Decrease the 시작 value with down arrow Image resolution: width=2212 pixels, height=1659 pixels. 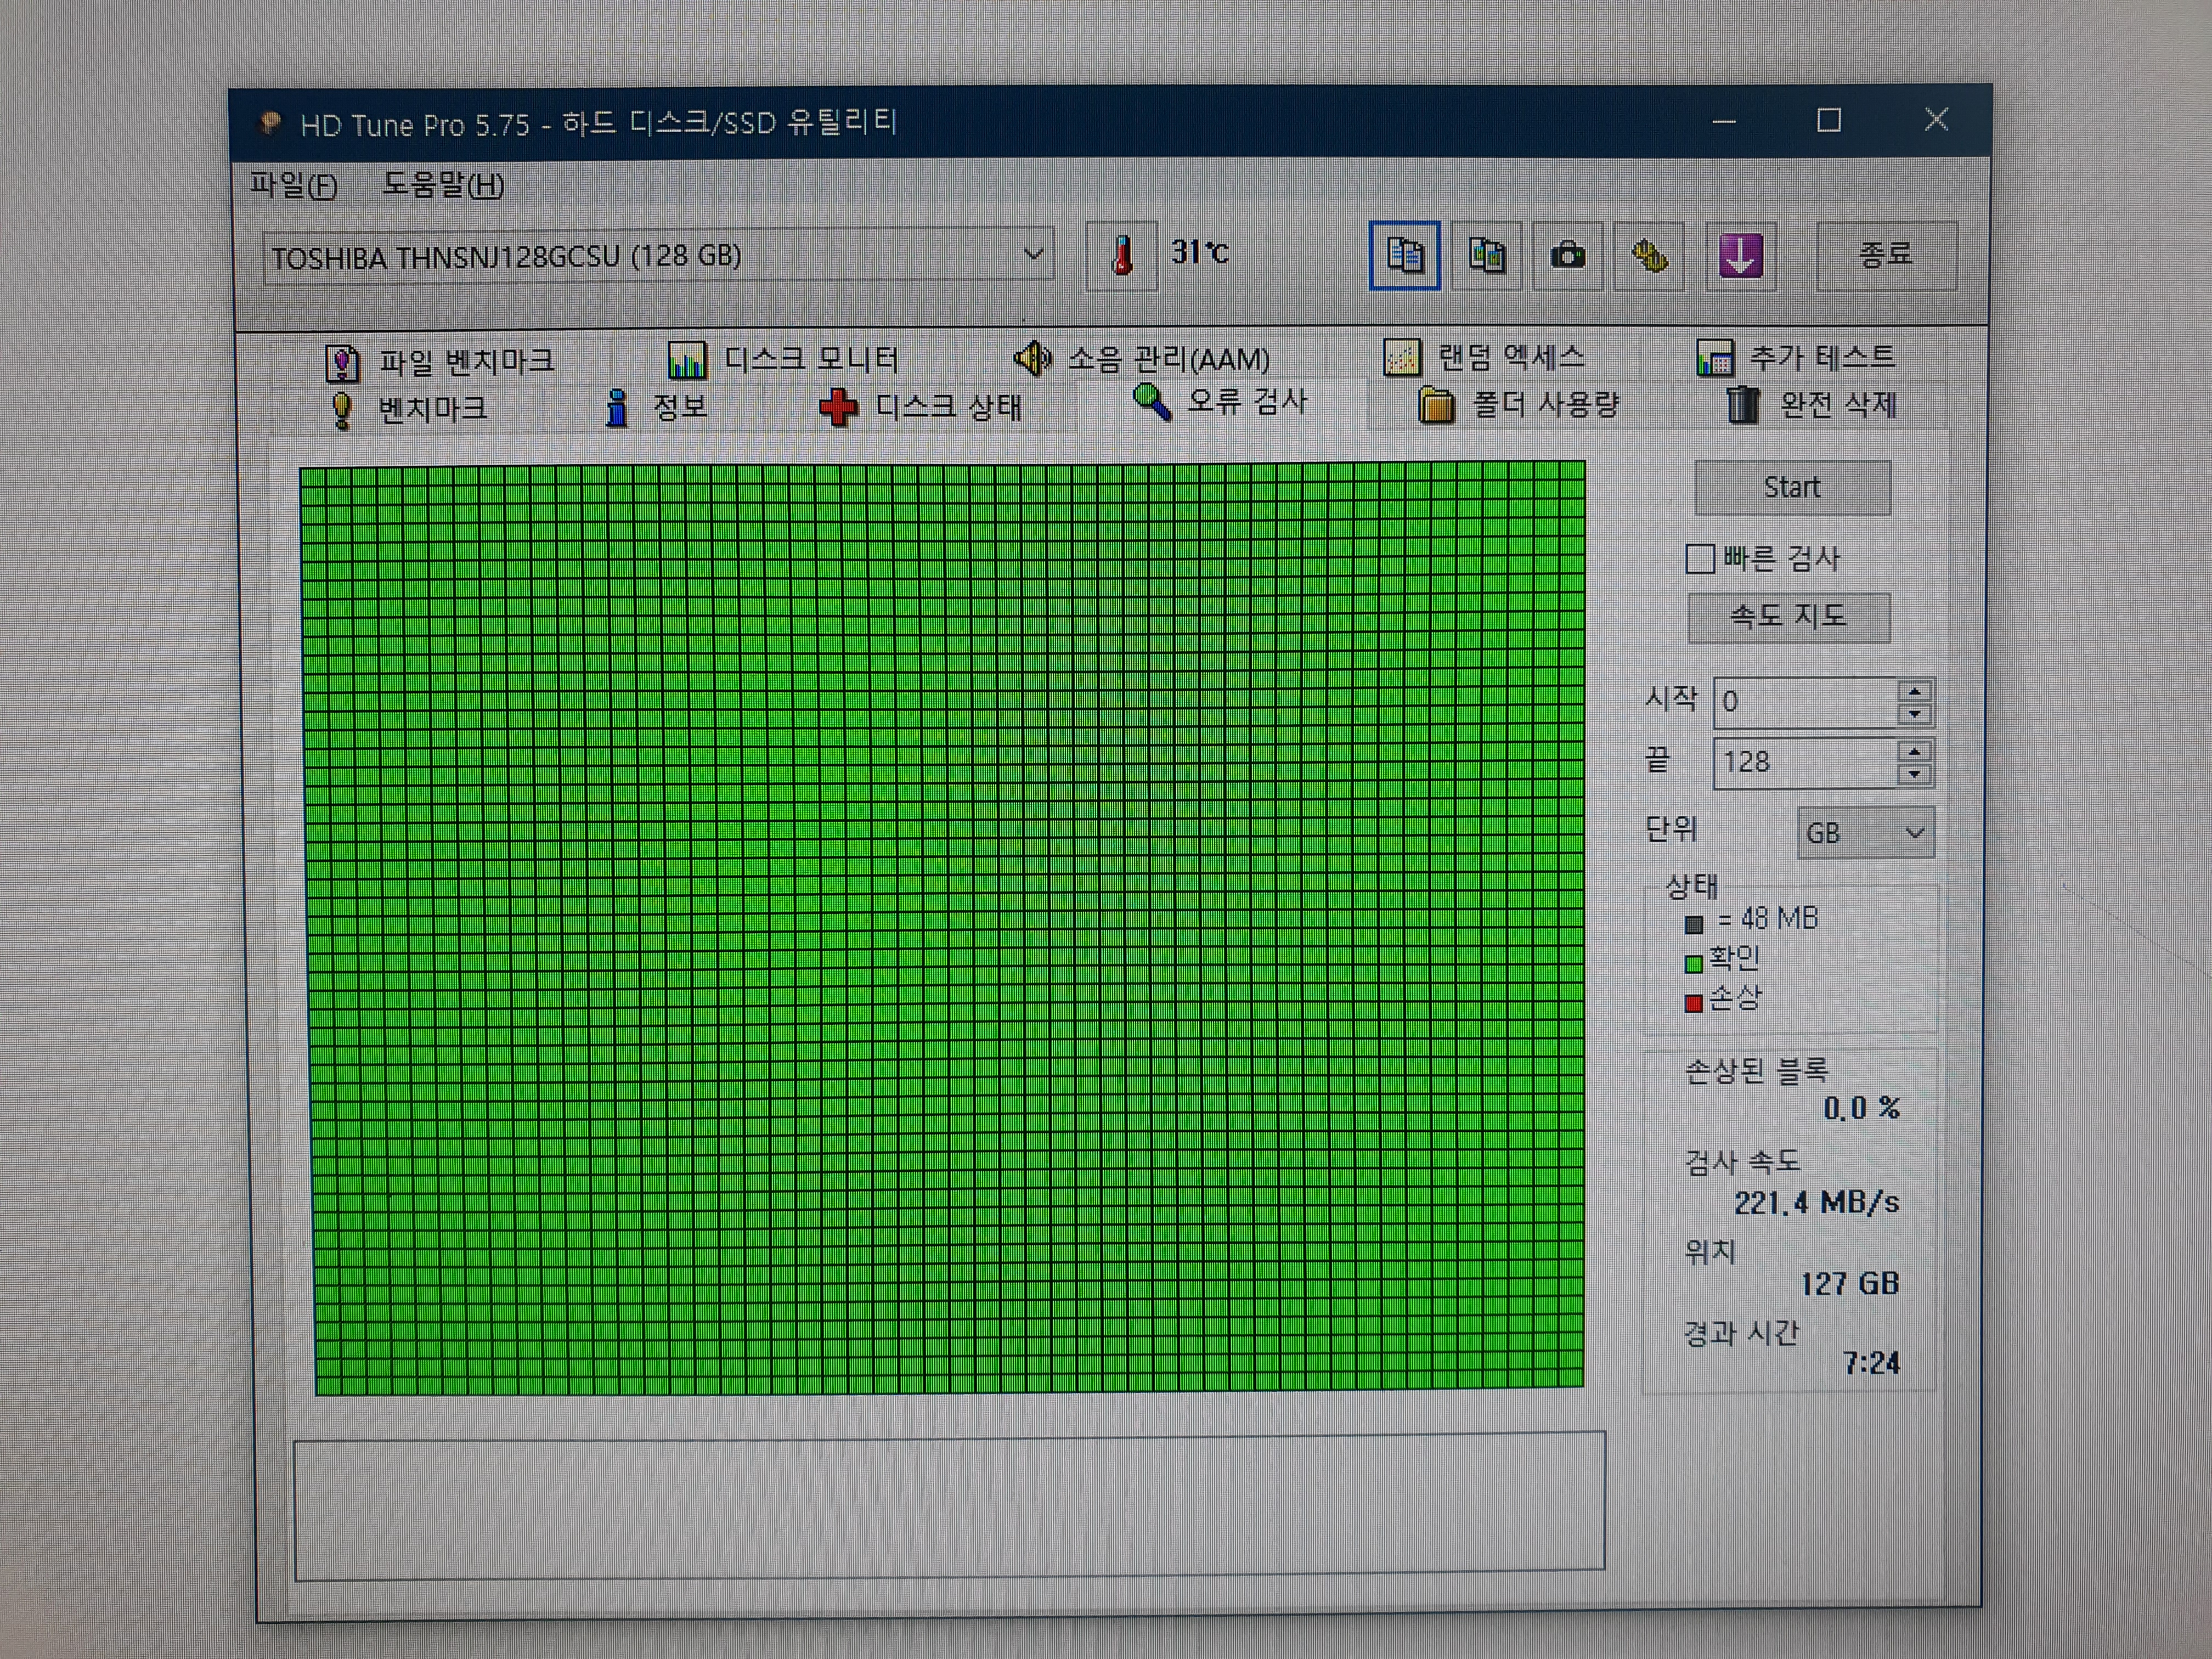[1914, 715]
